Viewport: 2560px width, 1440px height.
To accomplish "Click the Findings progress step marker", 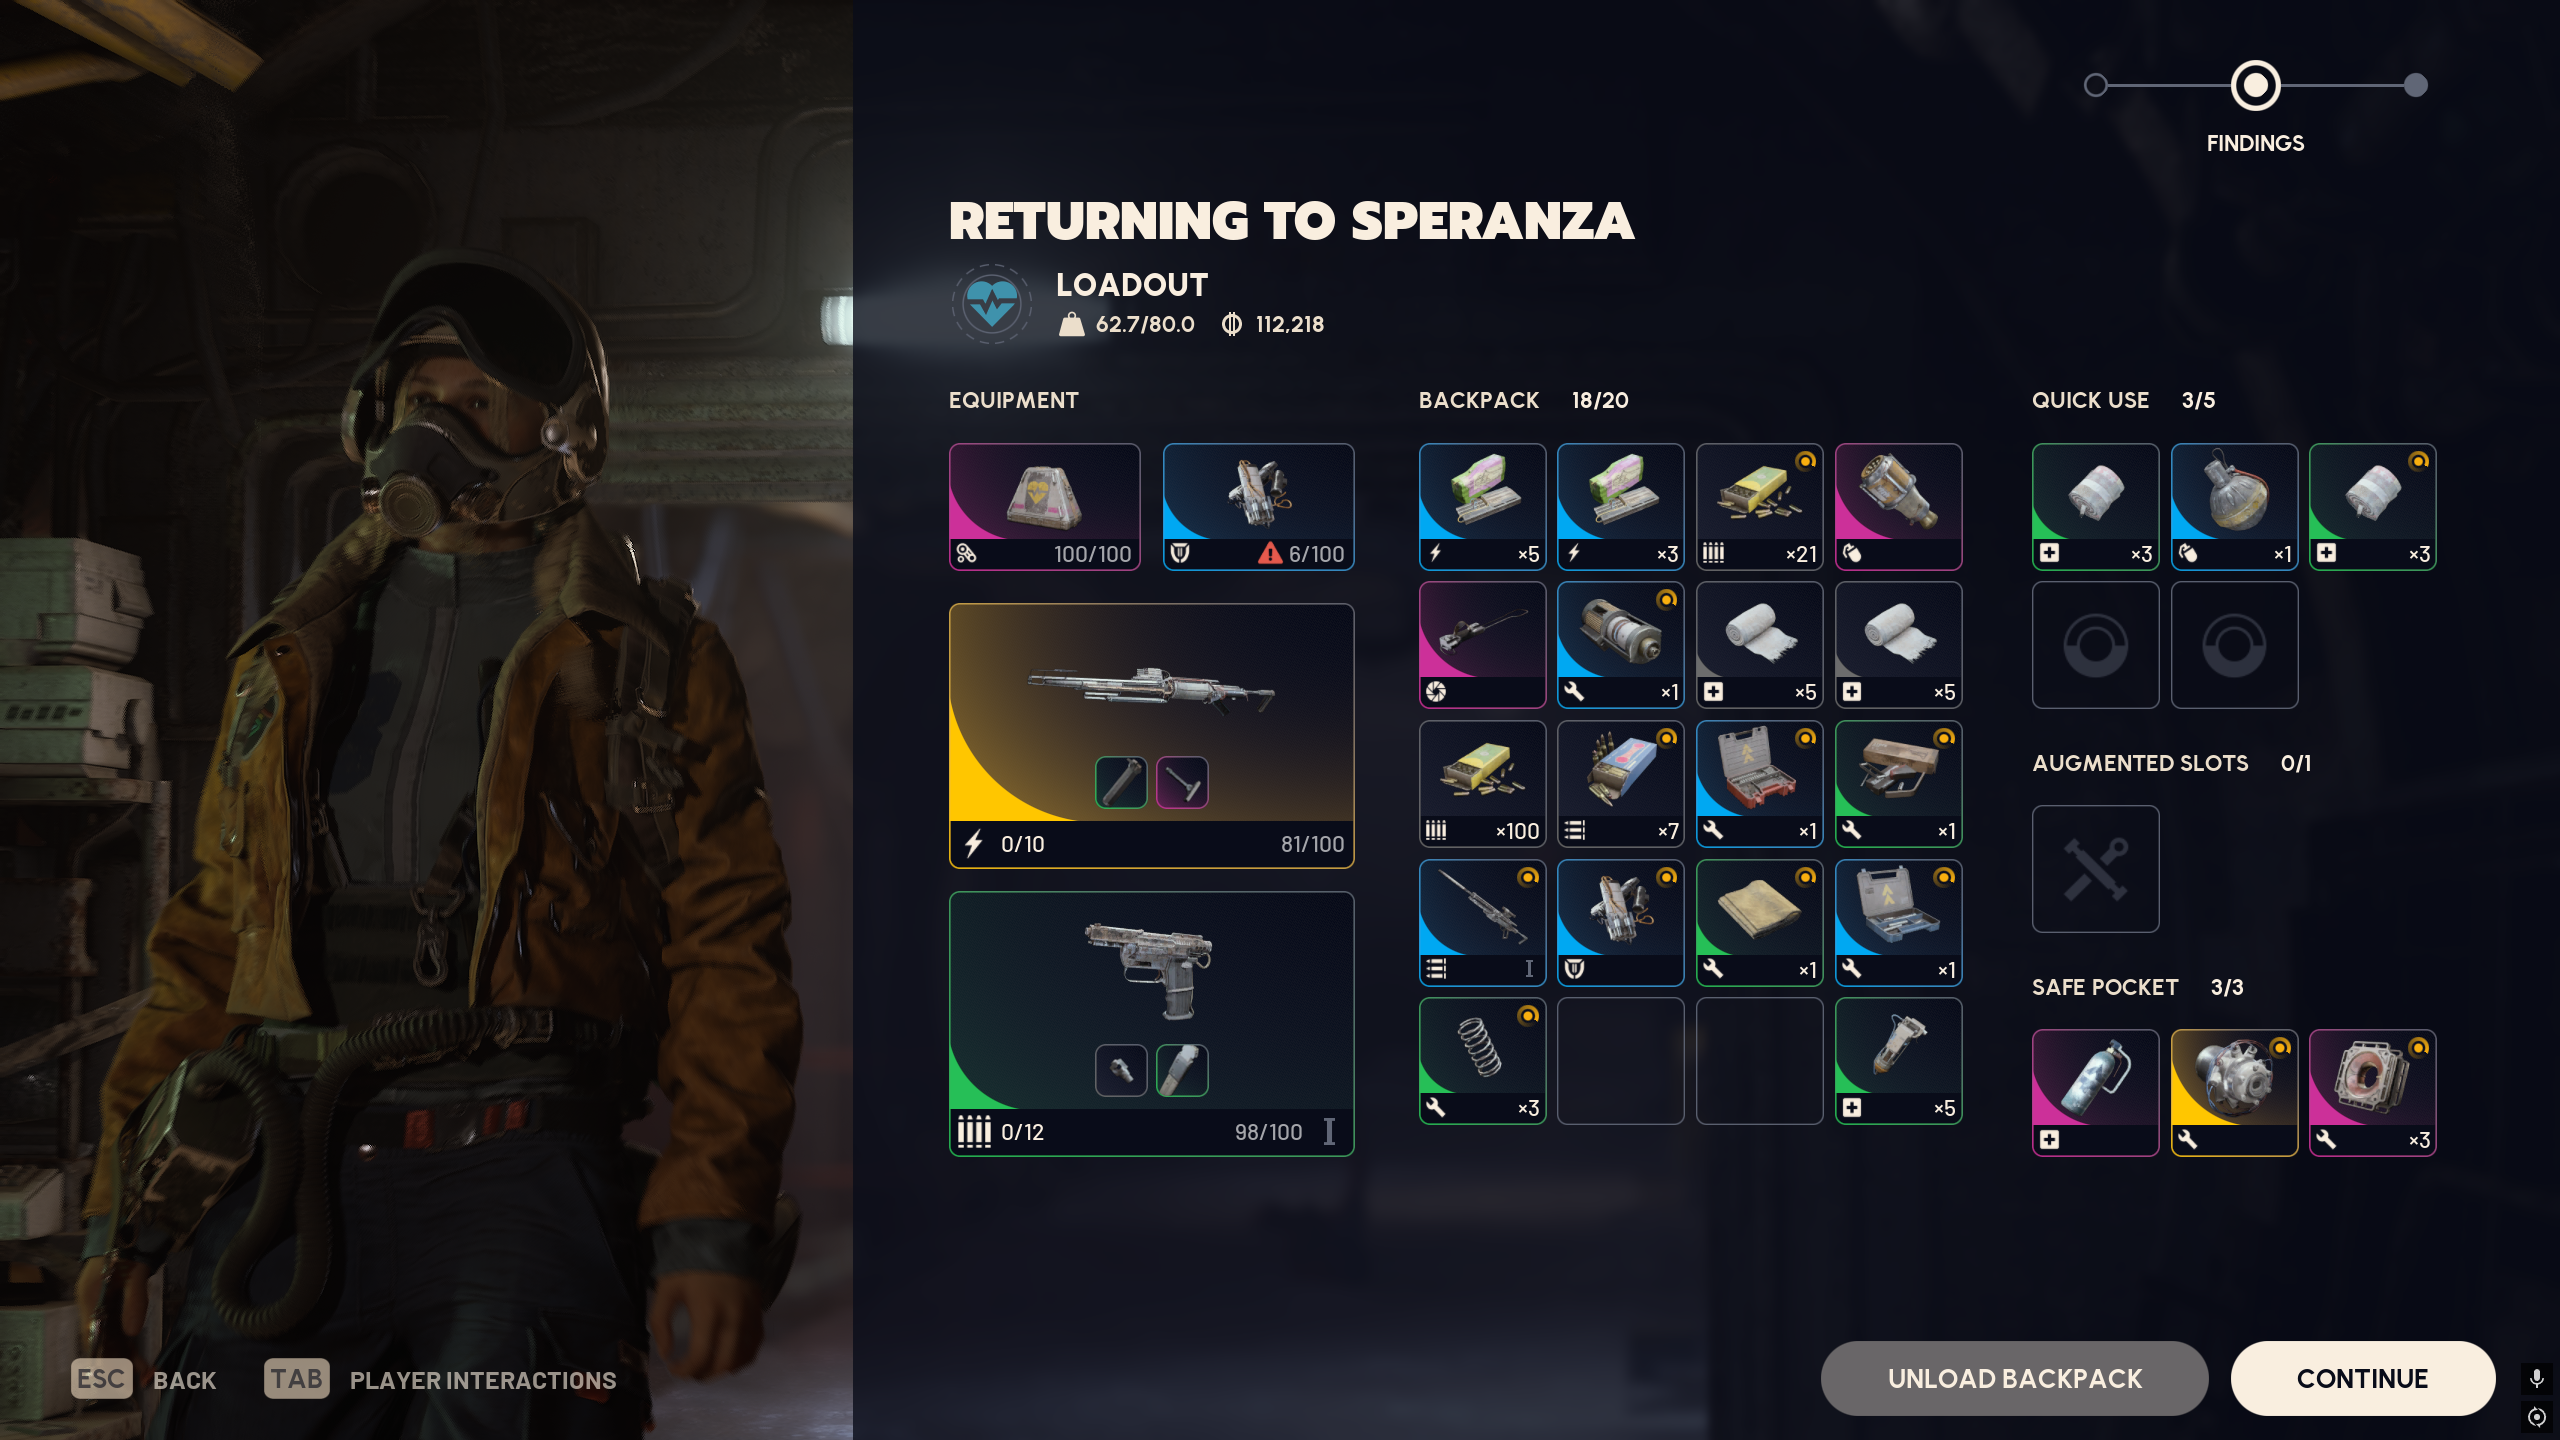I will [x=2255, y=86].
